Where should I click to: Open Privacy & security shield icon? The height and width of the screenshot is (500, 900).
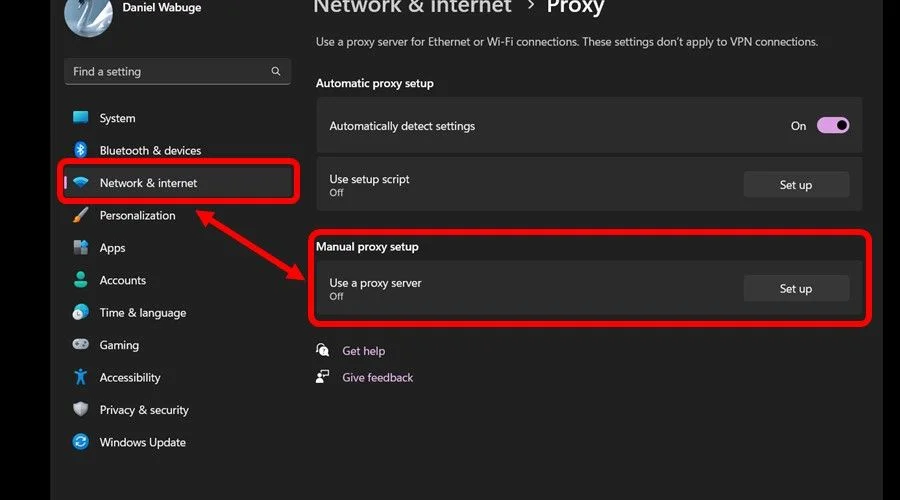tap(80, 409)
